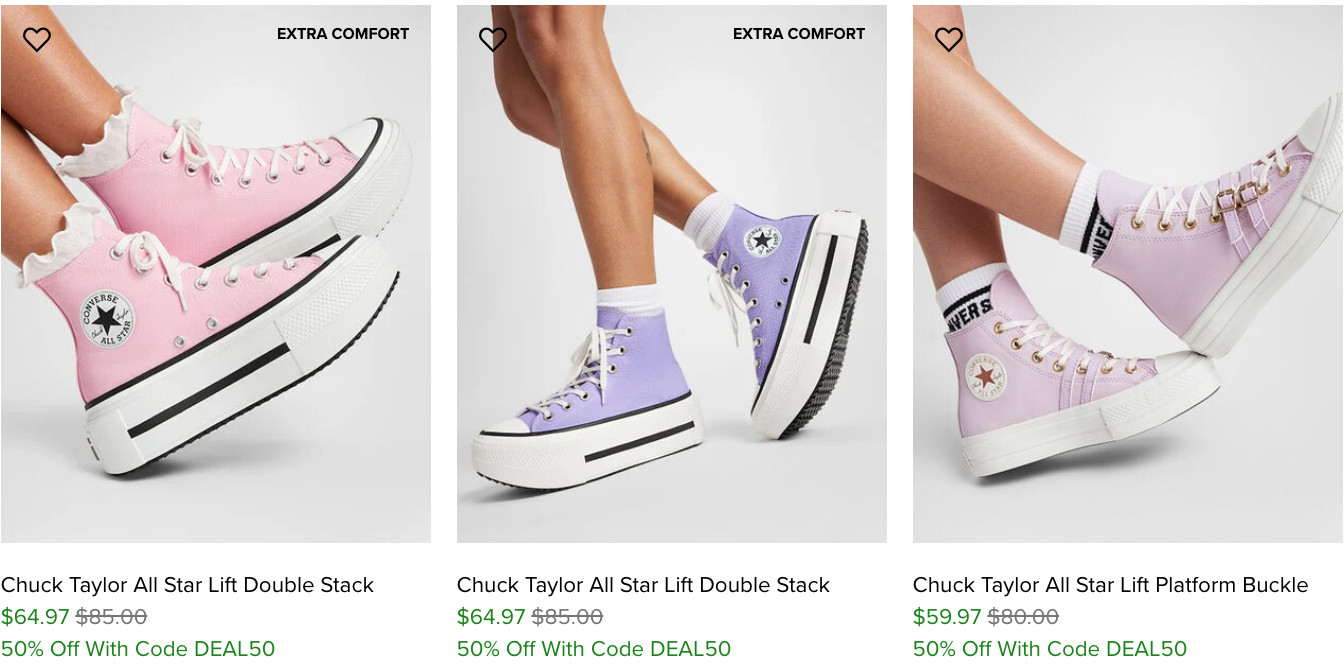1344x672 pixels.
Task: Open the Double Stack title under the pink shoe
Action: [x=187, y=585]
